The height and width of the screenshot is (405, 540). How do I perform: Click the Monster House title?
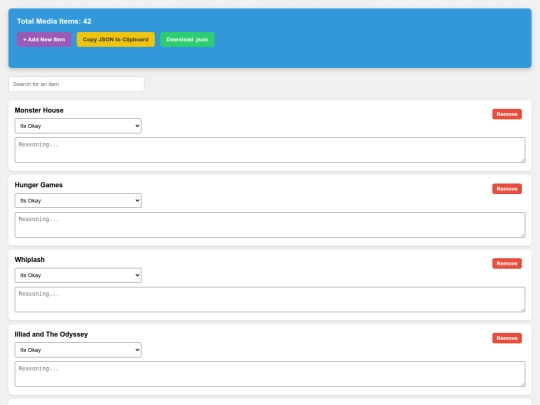[39, 111]
